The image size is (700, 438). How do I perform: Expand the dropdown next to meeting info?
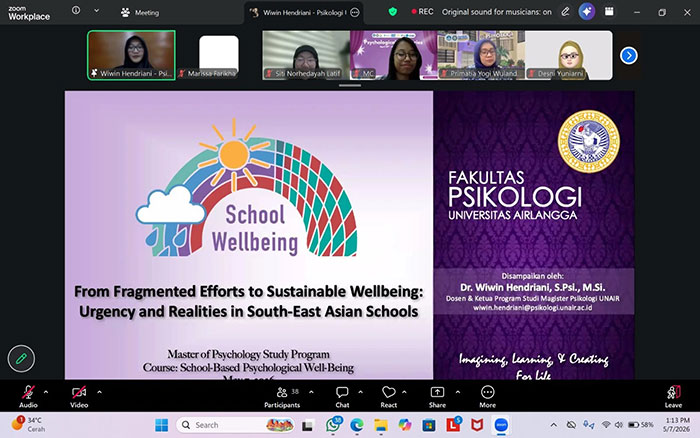point(96,10)
